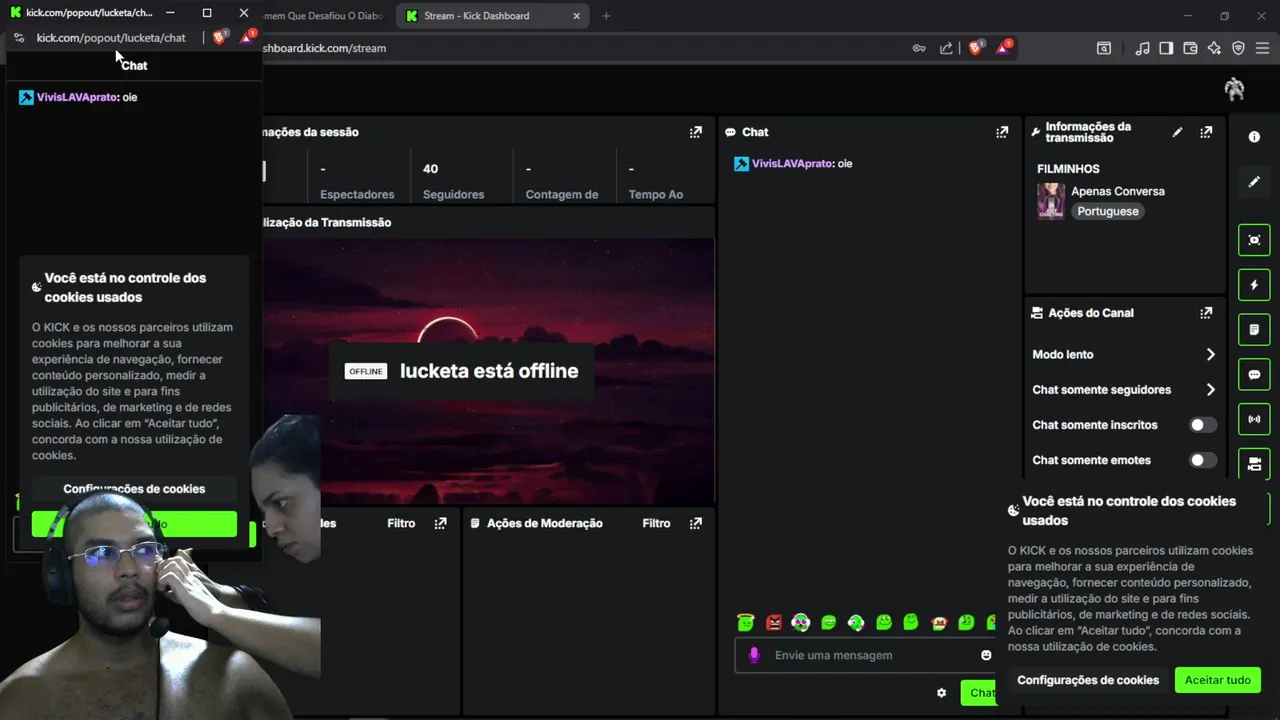The image size is (1280, 720).
Task: Close the Stream - Kick Dashboard tab
Action: point(577,16)
